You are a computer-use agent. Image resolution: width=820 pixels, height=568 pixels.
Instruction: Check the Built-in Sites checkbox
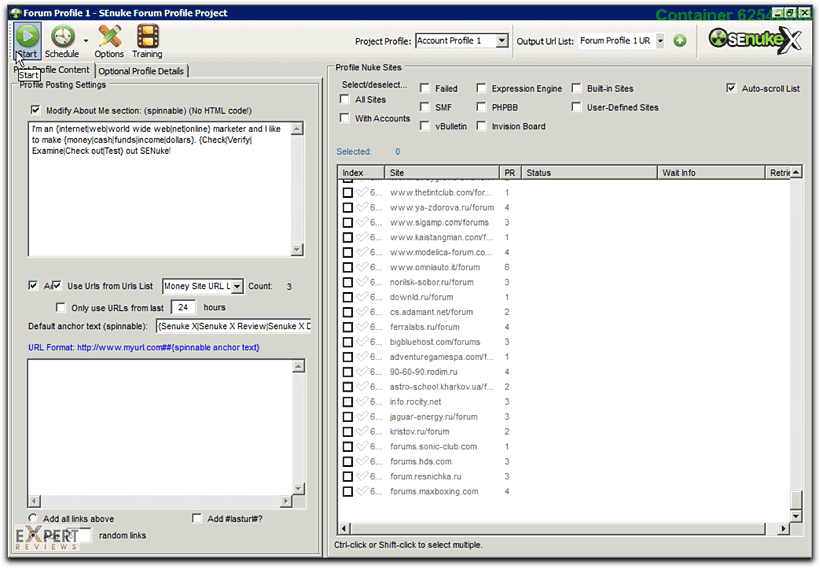click(576, 88)
